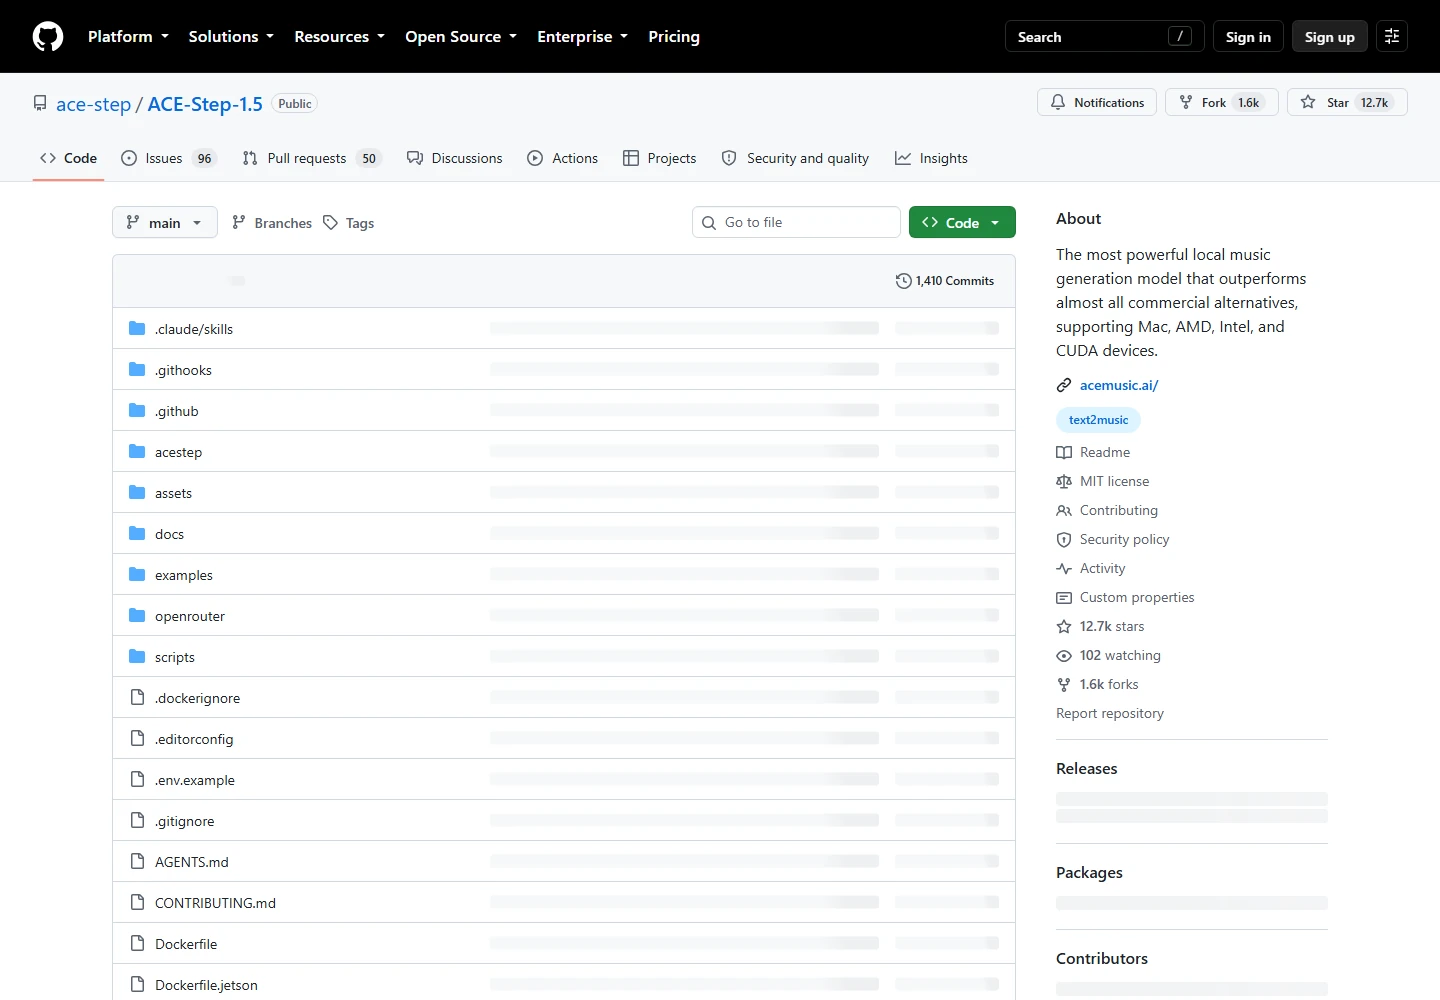This screenshot has width=1440, height=1000.
Task: View the 102 watching link
Action: 1109,655
